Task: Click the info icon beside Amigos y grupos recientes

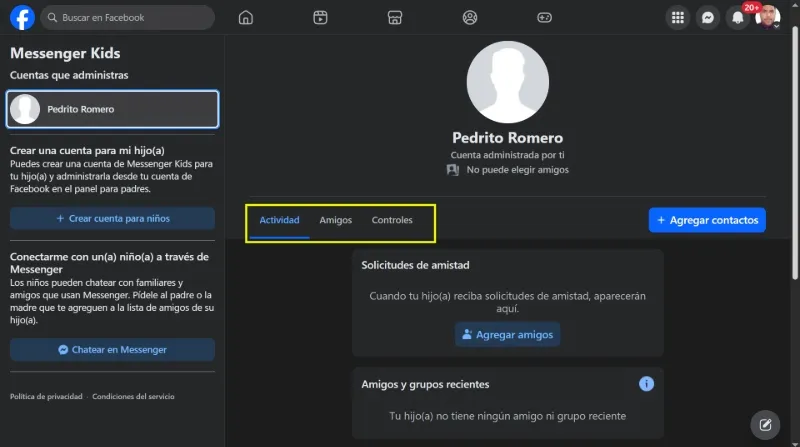Action: [646, 384]
